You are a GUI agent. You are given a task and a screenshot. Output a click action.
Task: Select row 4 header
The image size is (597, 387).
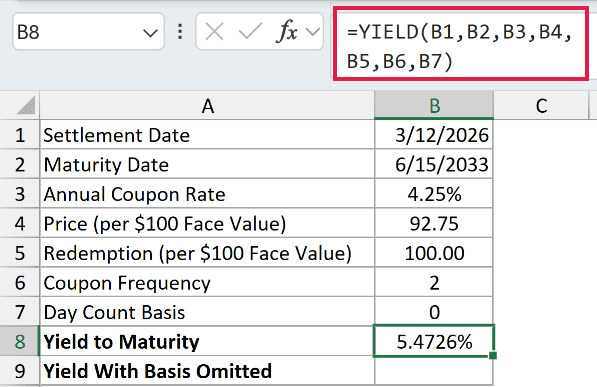pos(20,224)
